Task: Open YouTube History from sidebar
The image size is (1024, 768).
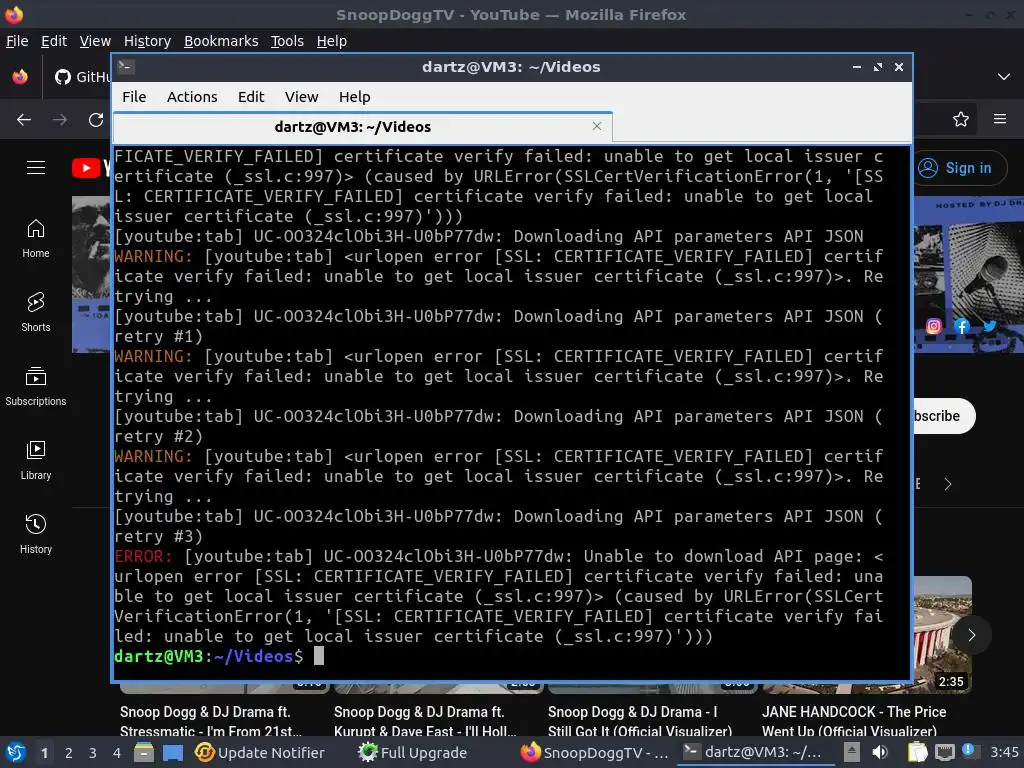Action: point(36,535)
